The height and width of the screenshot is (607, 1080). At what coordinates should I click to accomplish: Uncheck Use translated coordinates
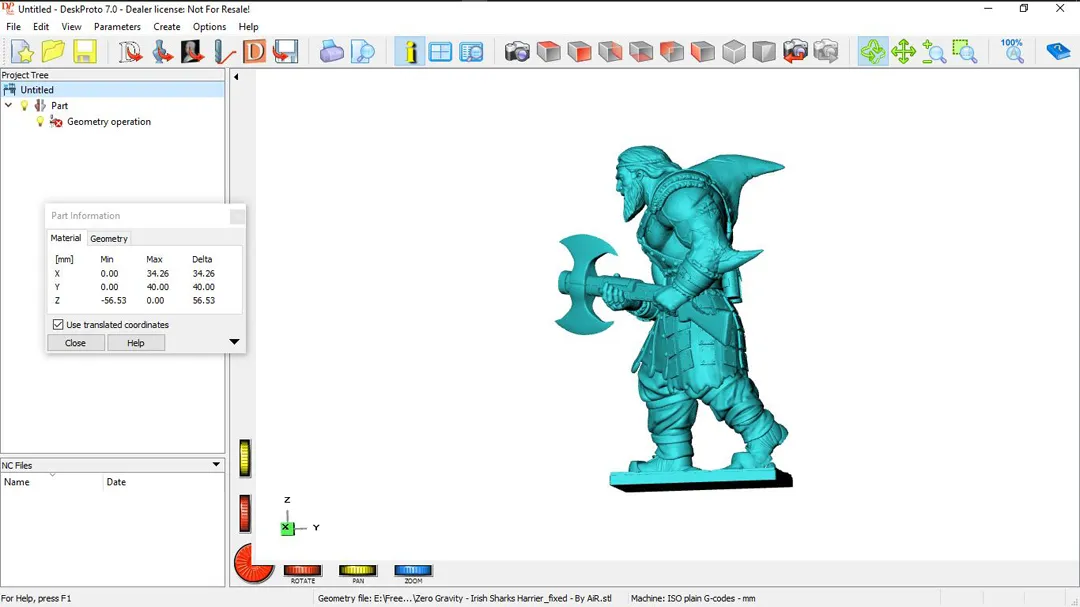[x=58, y=325]
